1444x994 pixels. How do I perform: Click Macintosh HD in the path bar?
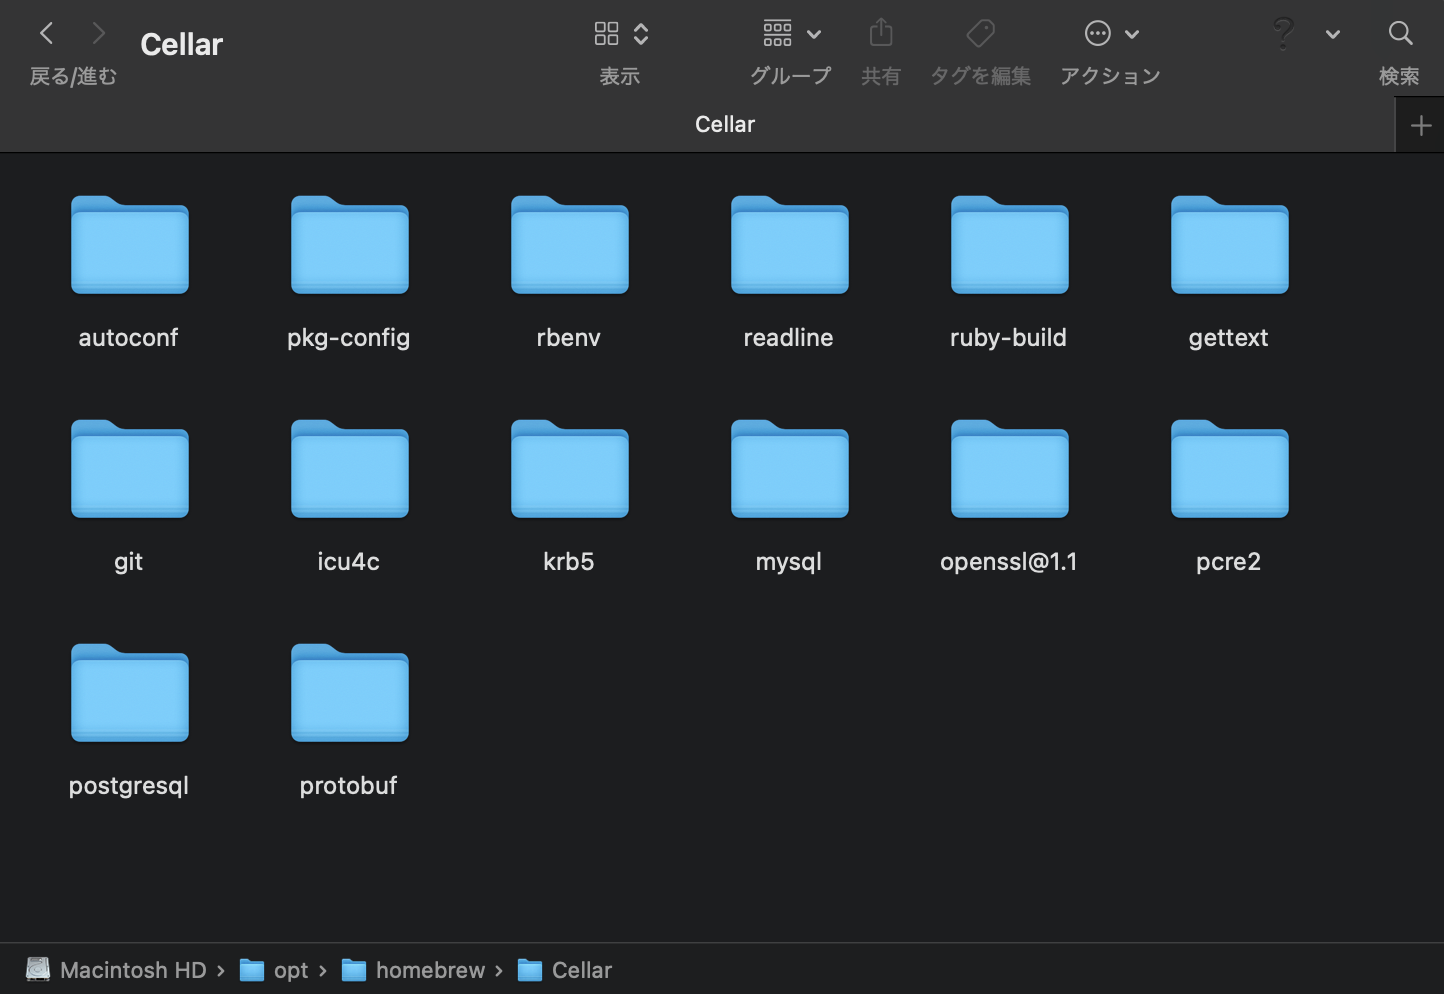pos(116,970)
